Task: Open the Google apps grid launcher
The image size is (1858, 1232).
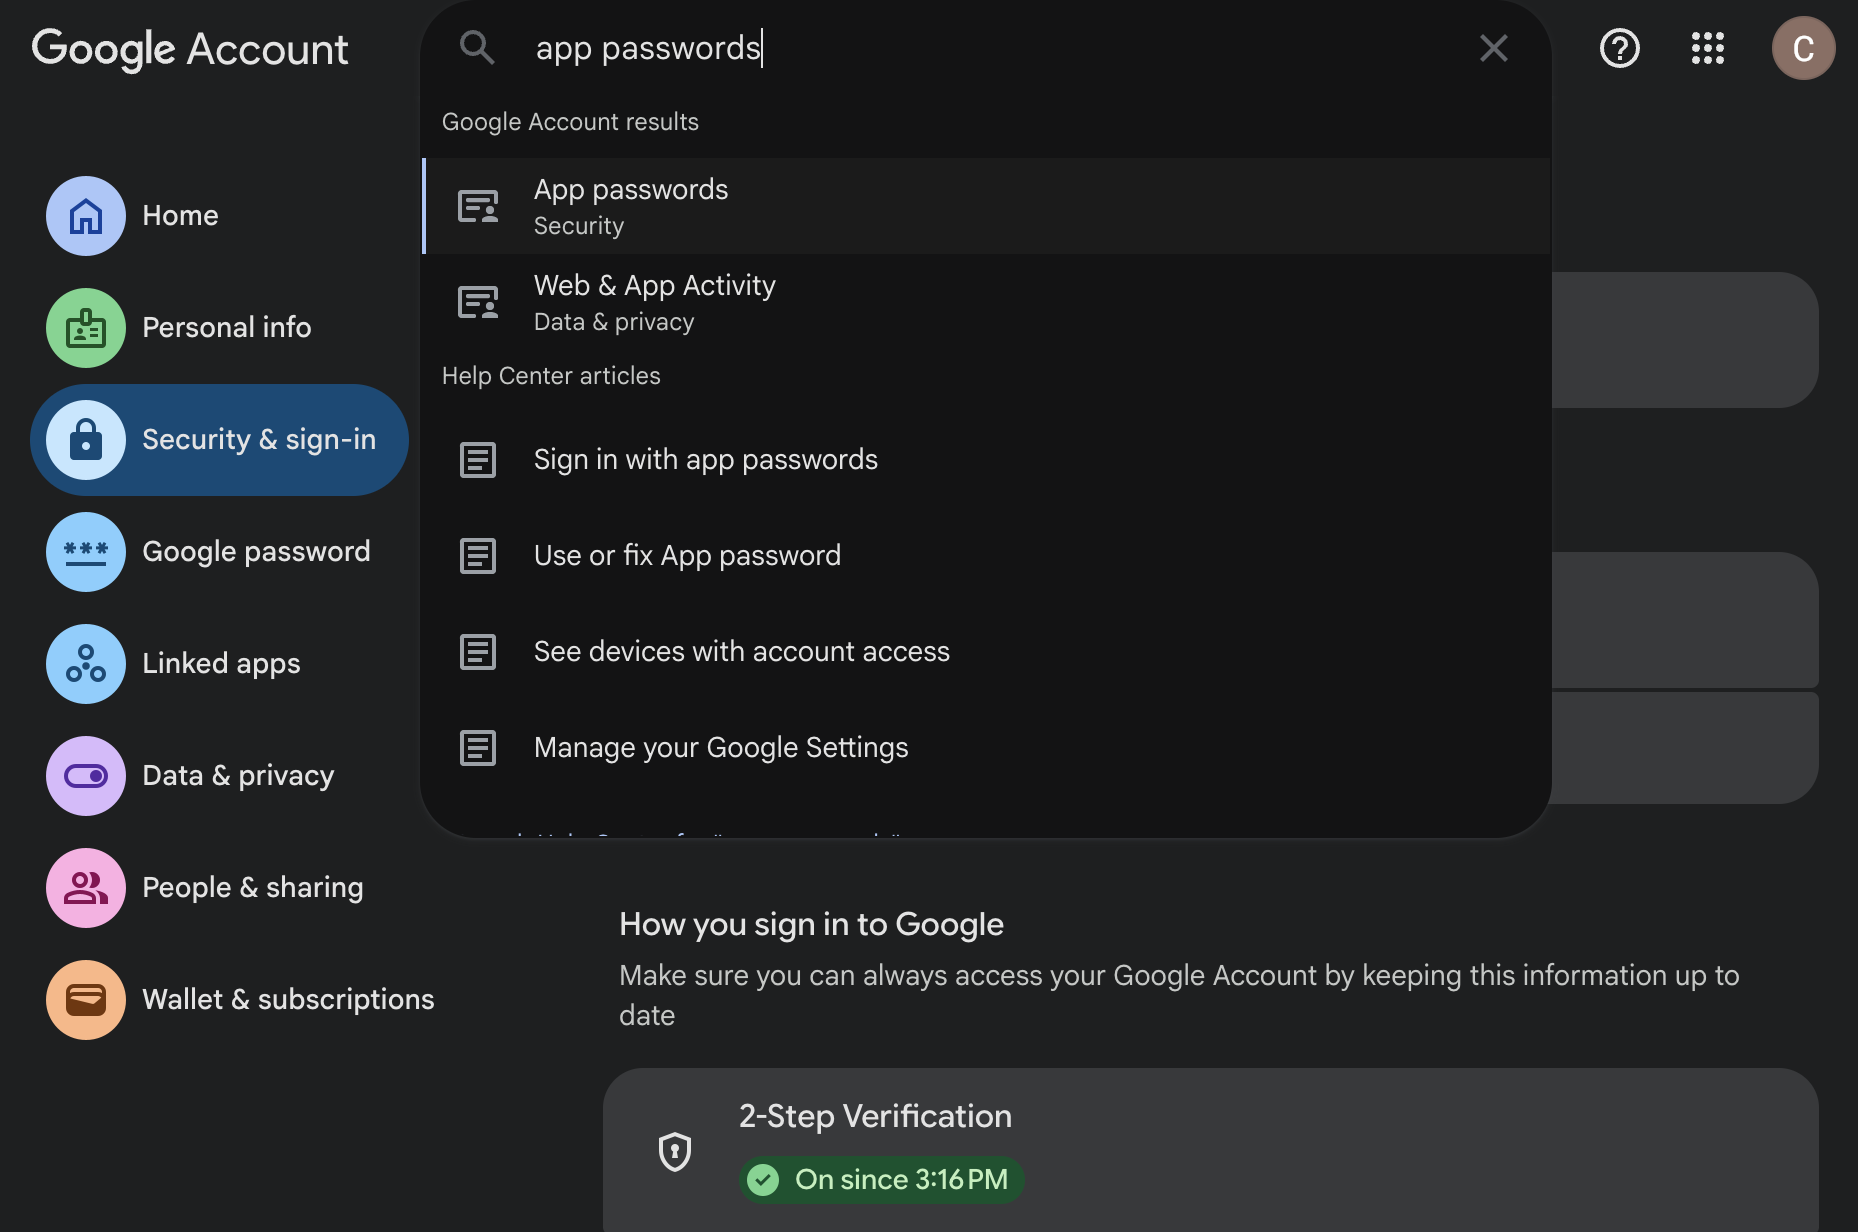Action: coord(1707,48)
